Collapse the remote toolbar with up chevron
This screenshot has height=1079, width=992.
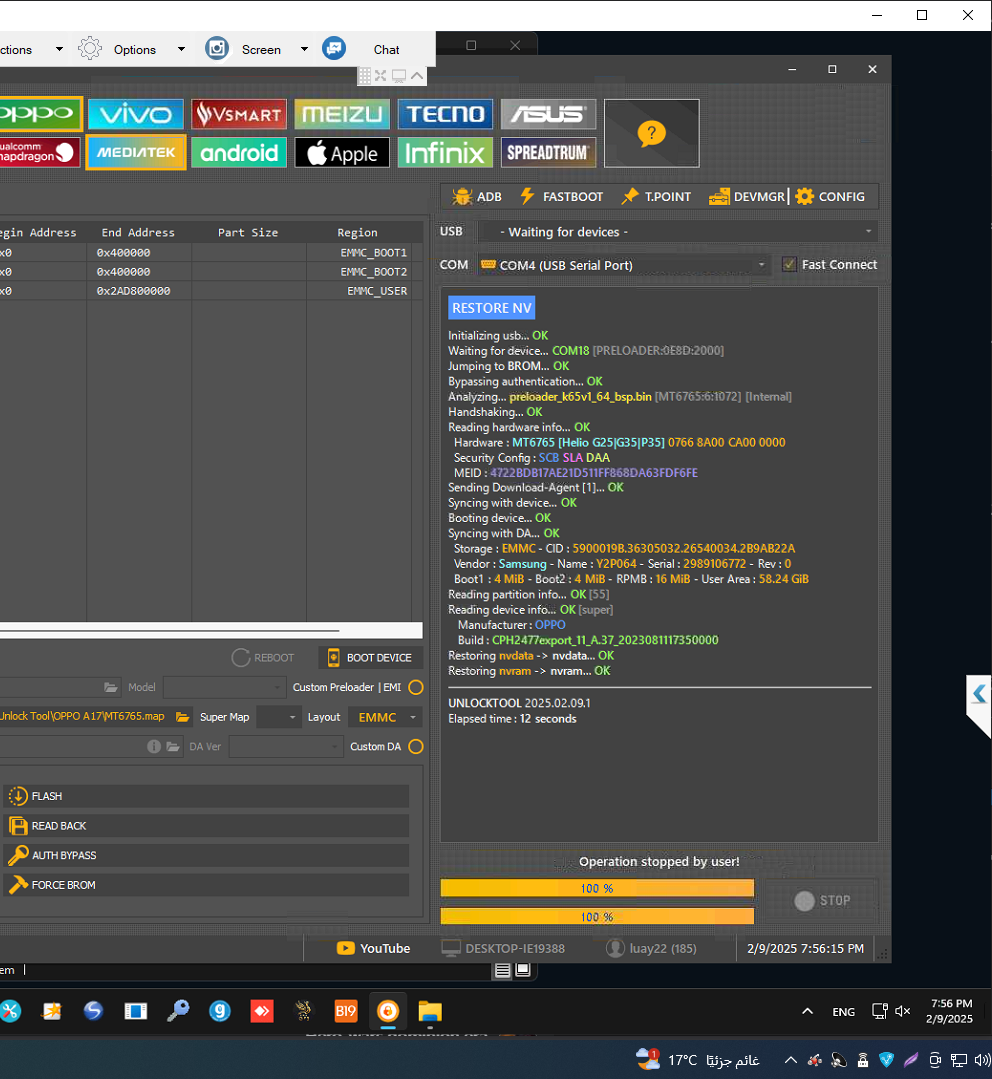tap(417, 75)
